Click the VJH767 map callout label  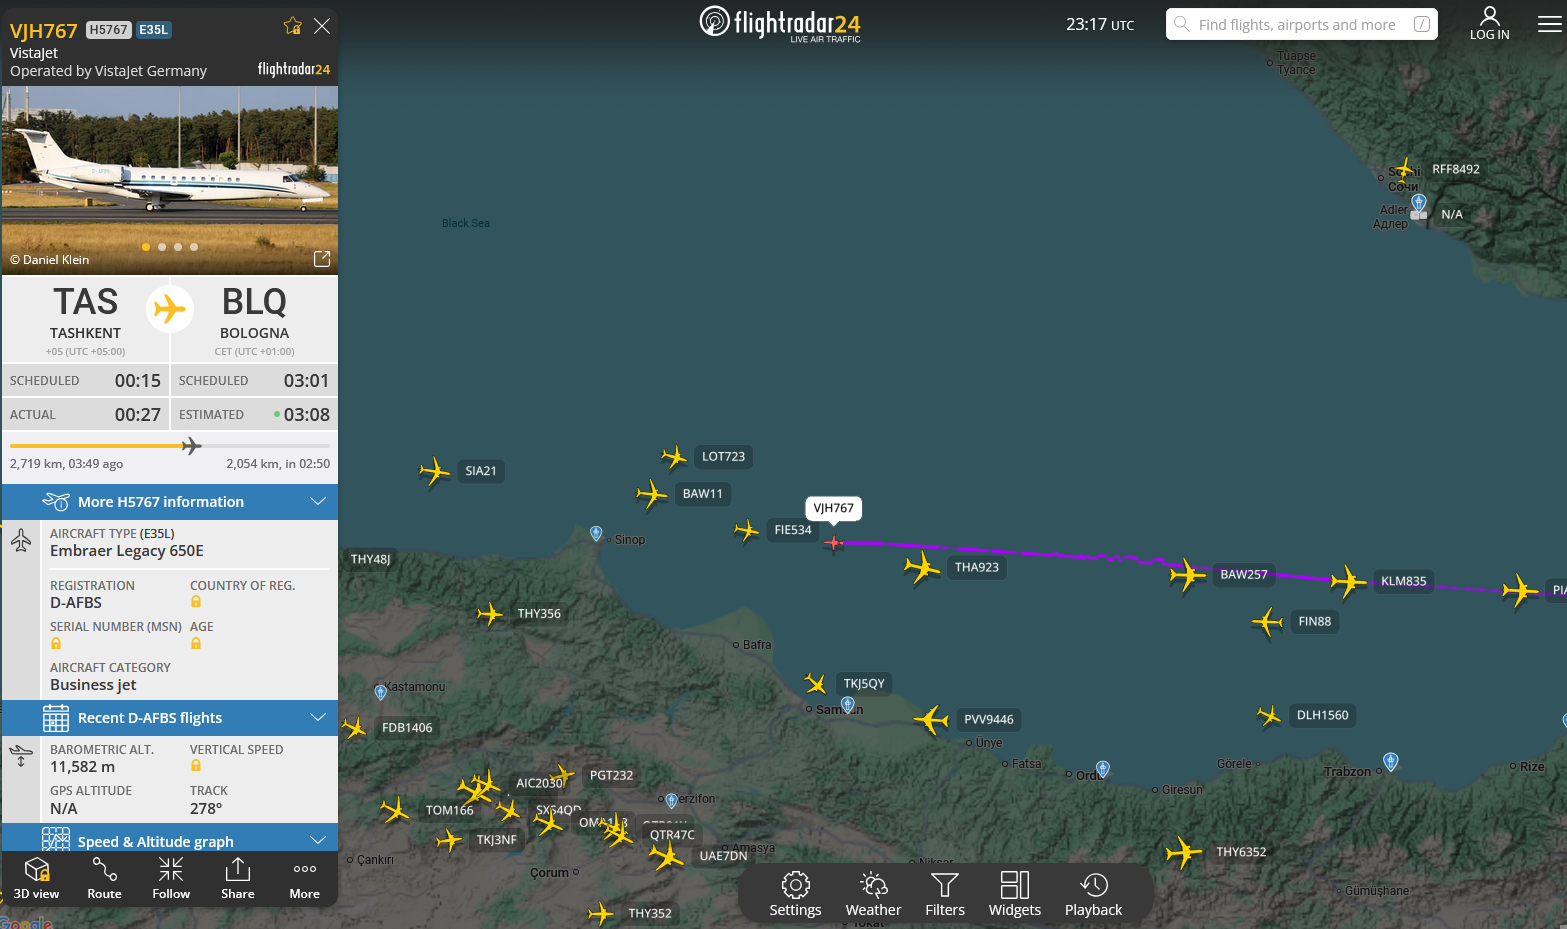coord(833,508)
